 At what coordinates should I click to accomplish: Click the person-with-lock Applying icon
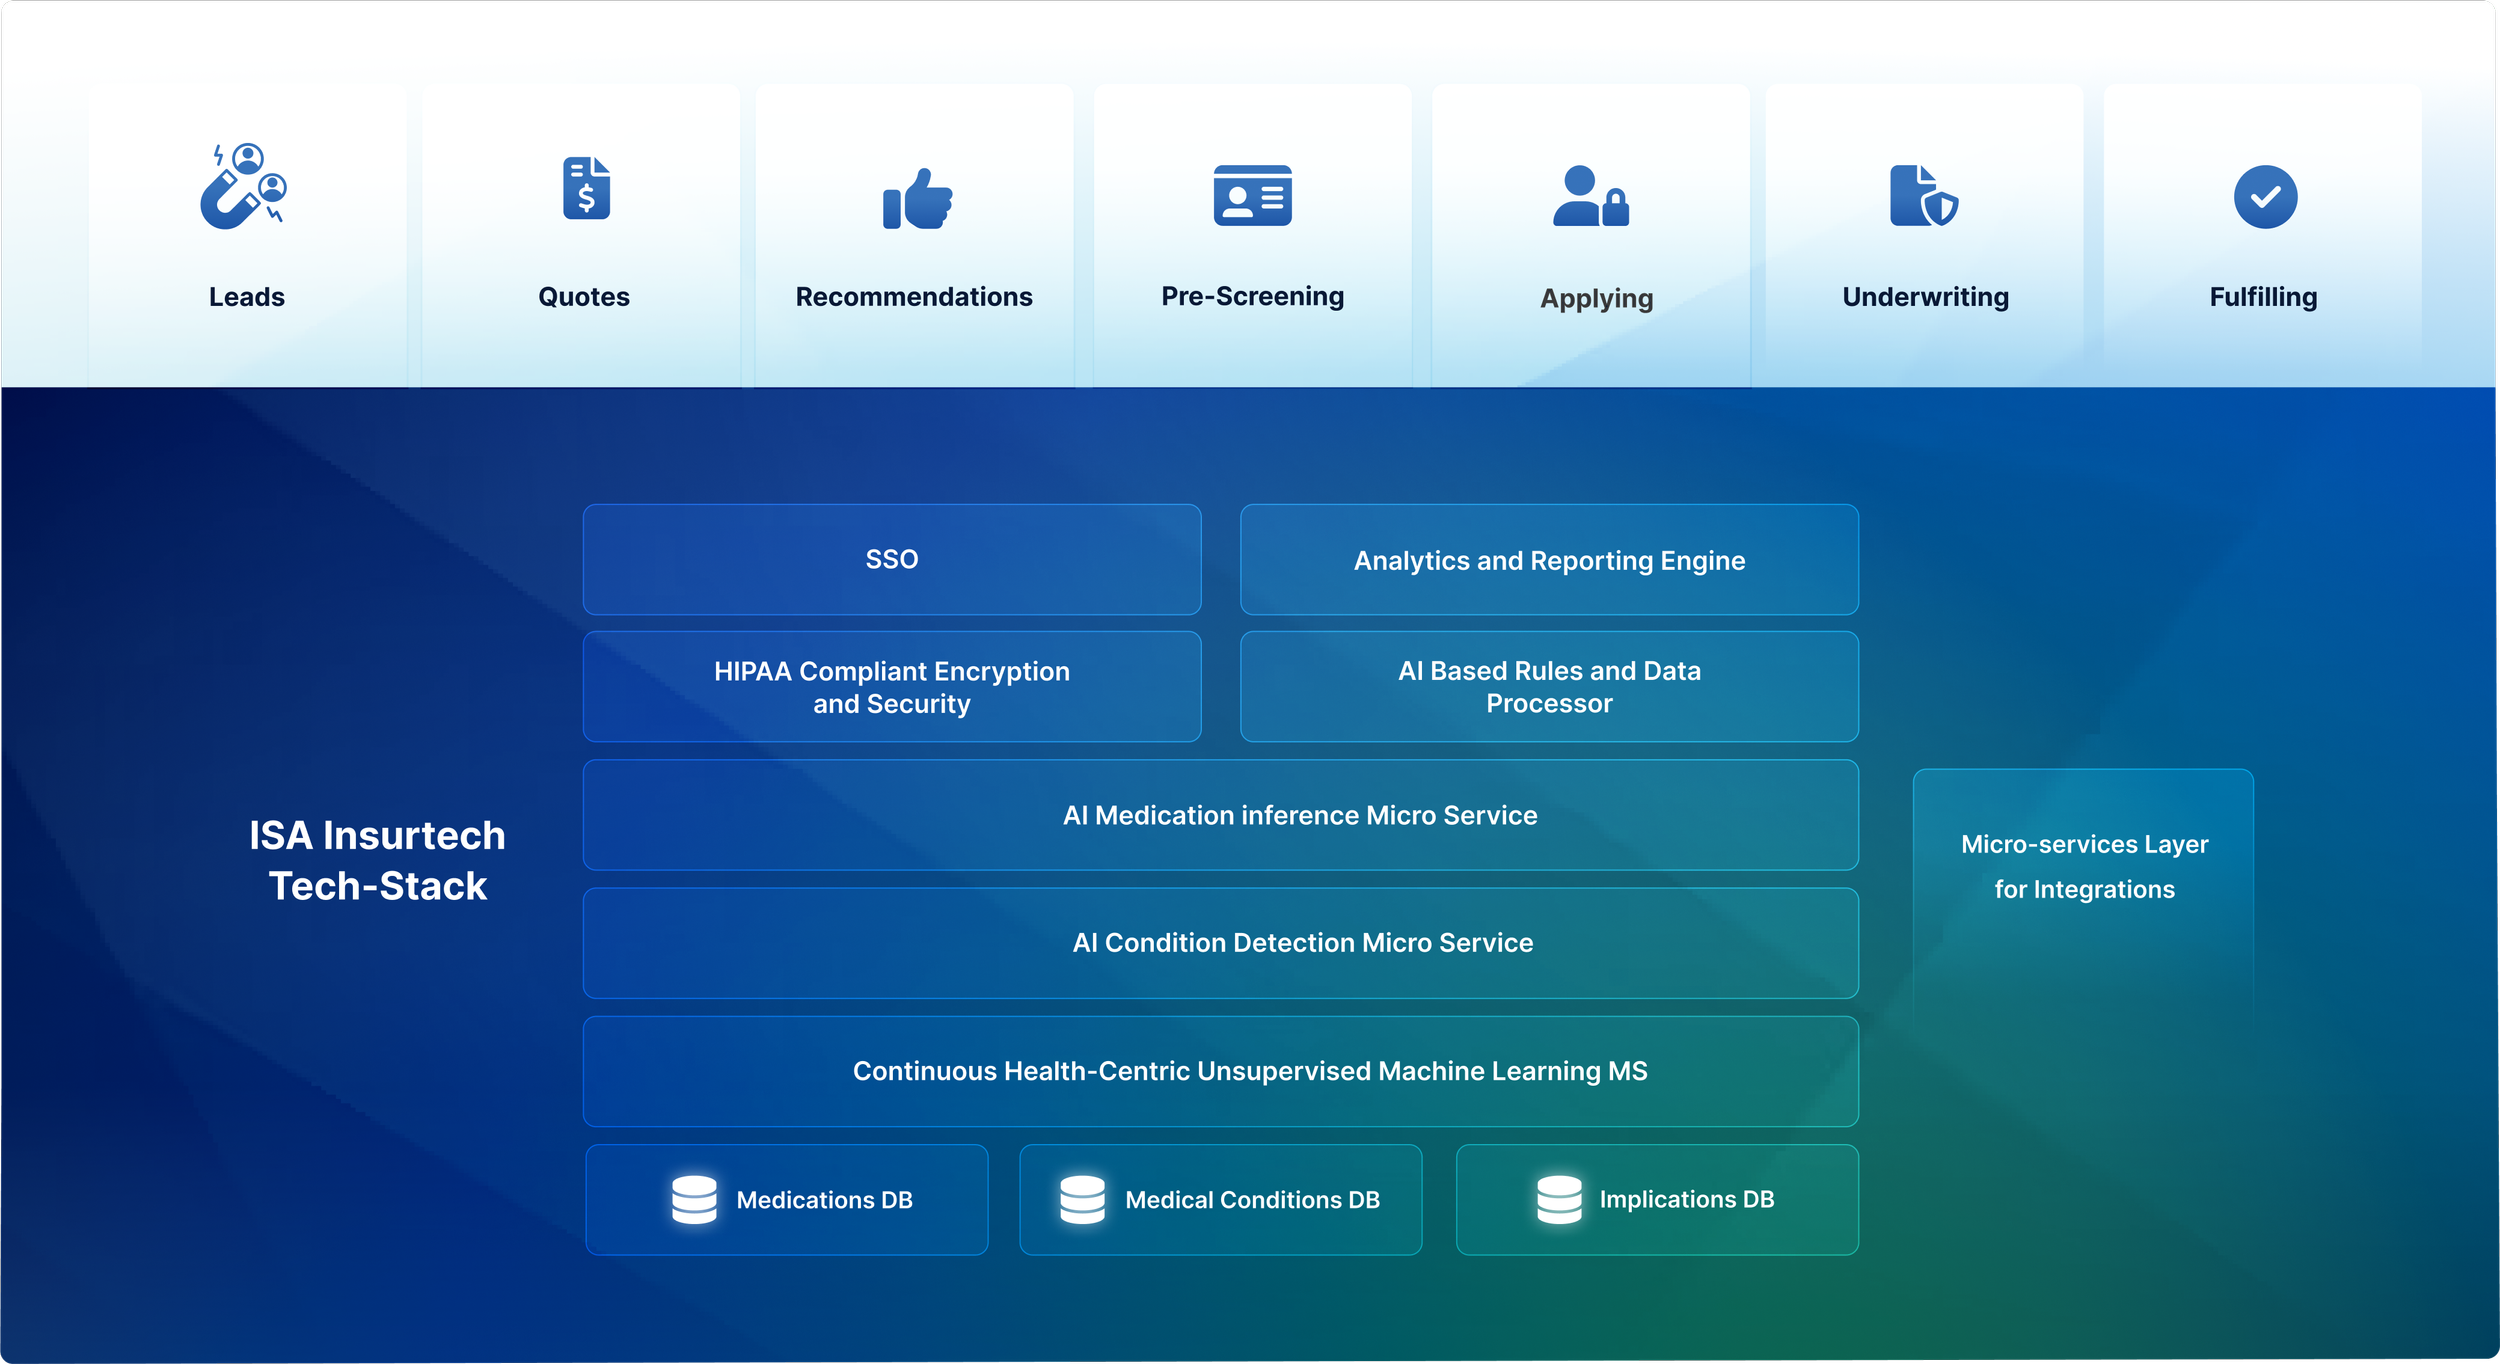point(1594,197)
